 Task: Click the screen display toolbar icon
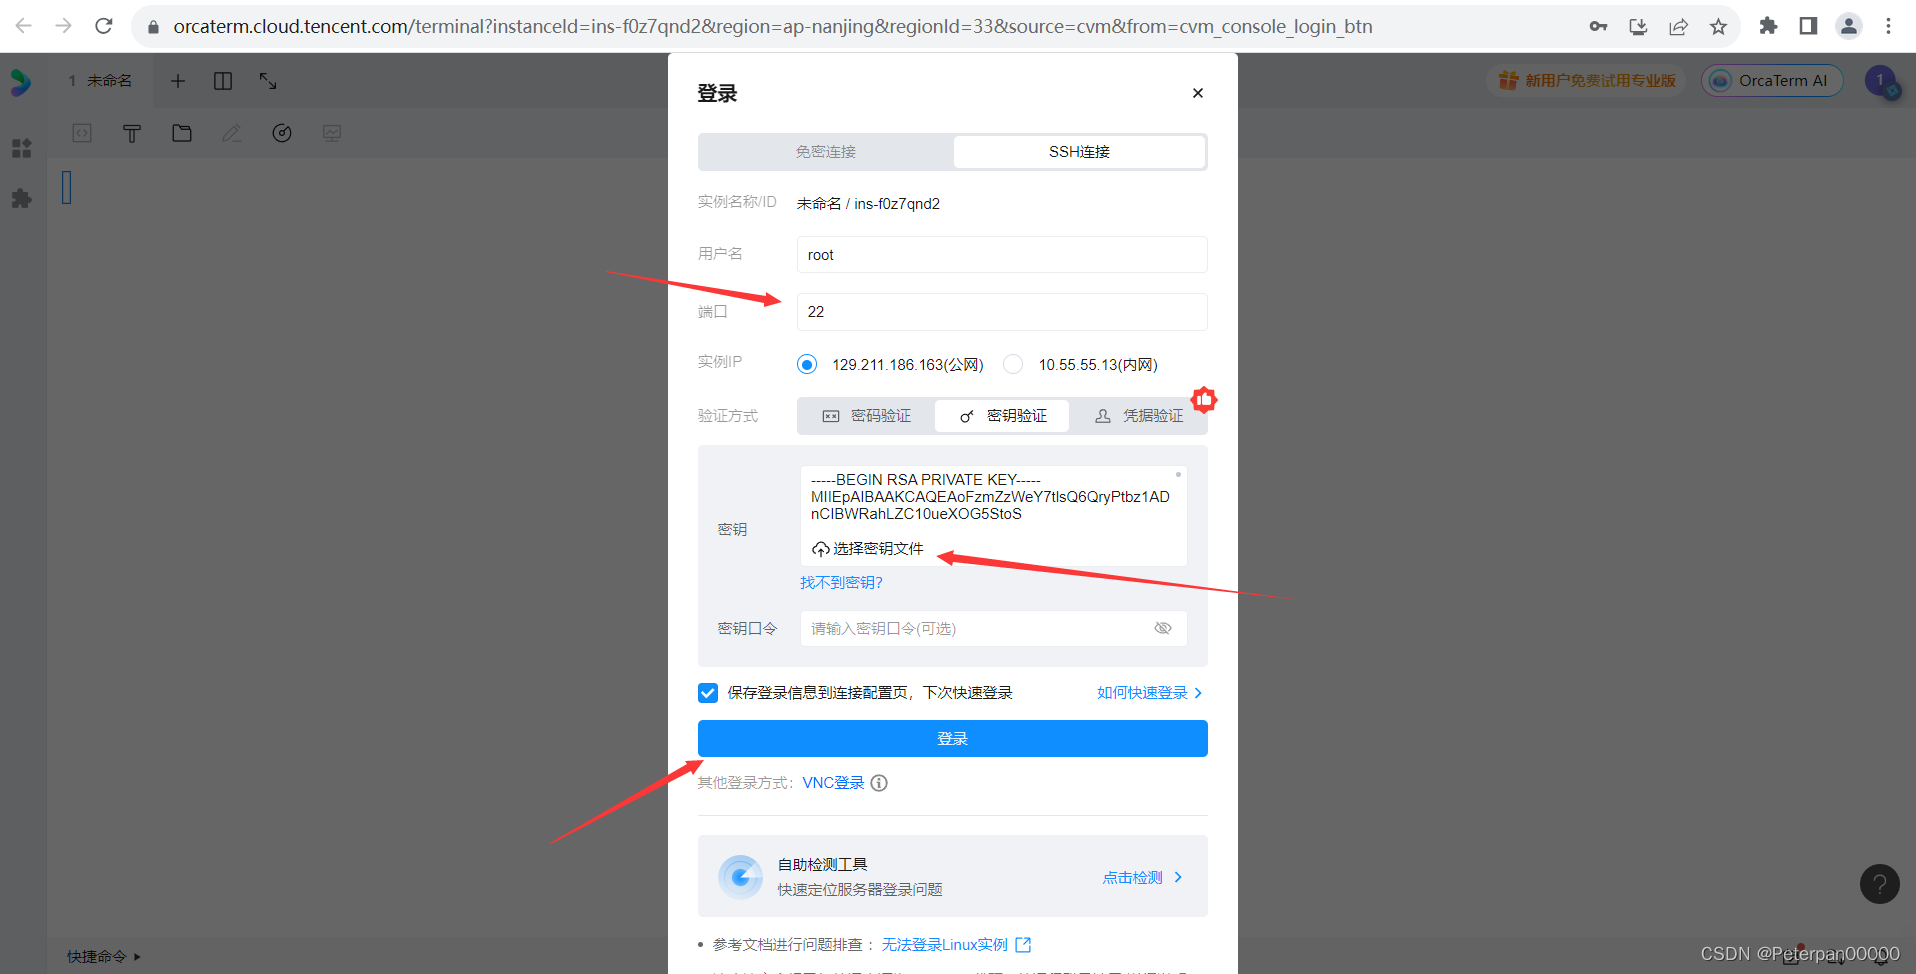(332, 133)
